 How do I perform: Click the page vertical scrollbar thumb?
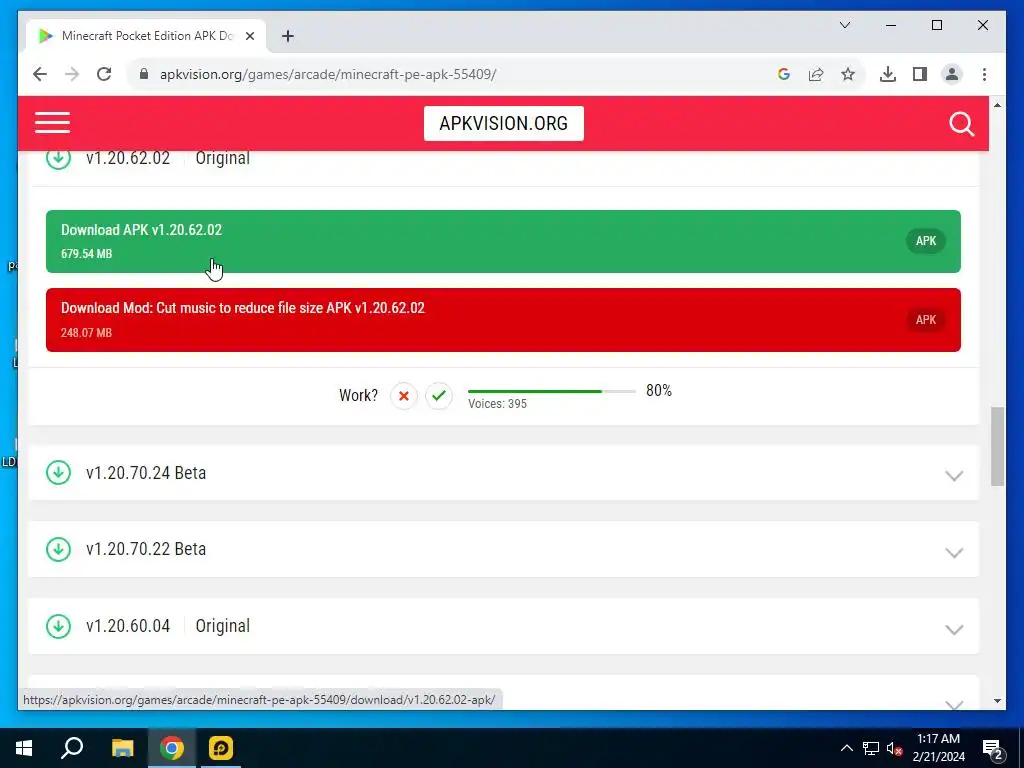pos(997,446)
